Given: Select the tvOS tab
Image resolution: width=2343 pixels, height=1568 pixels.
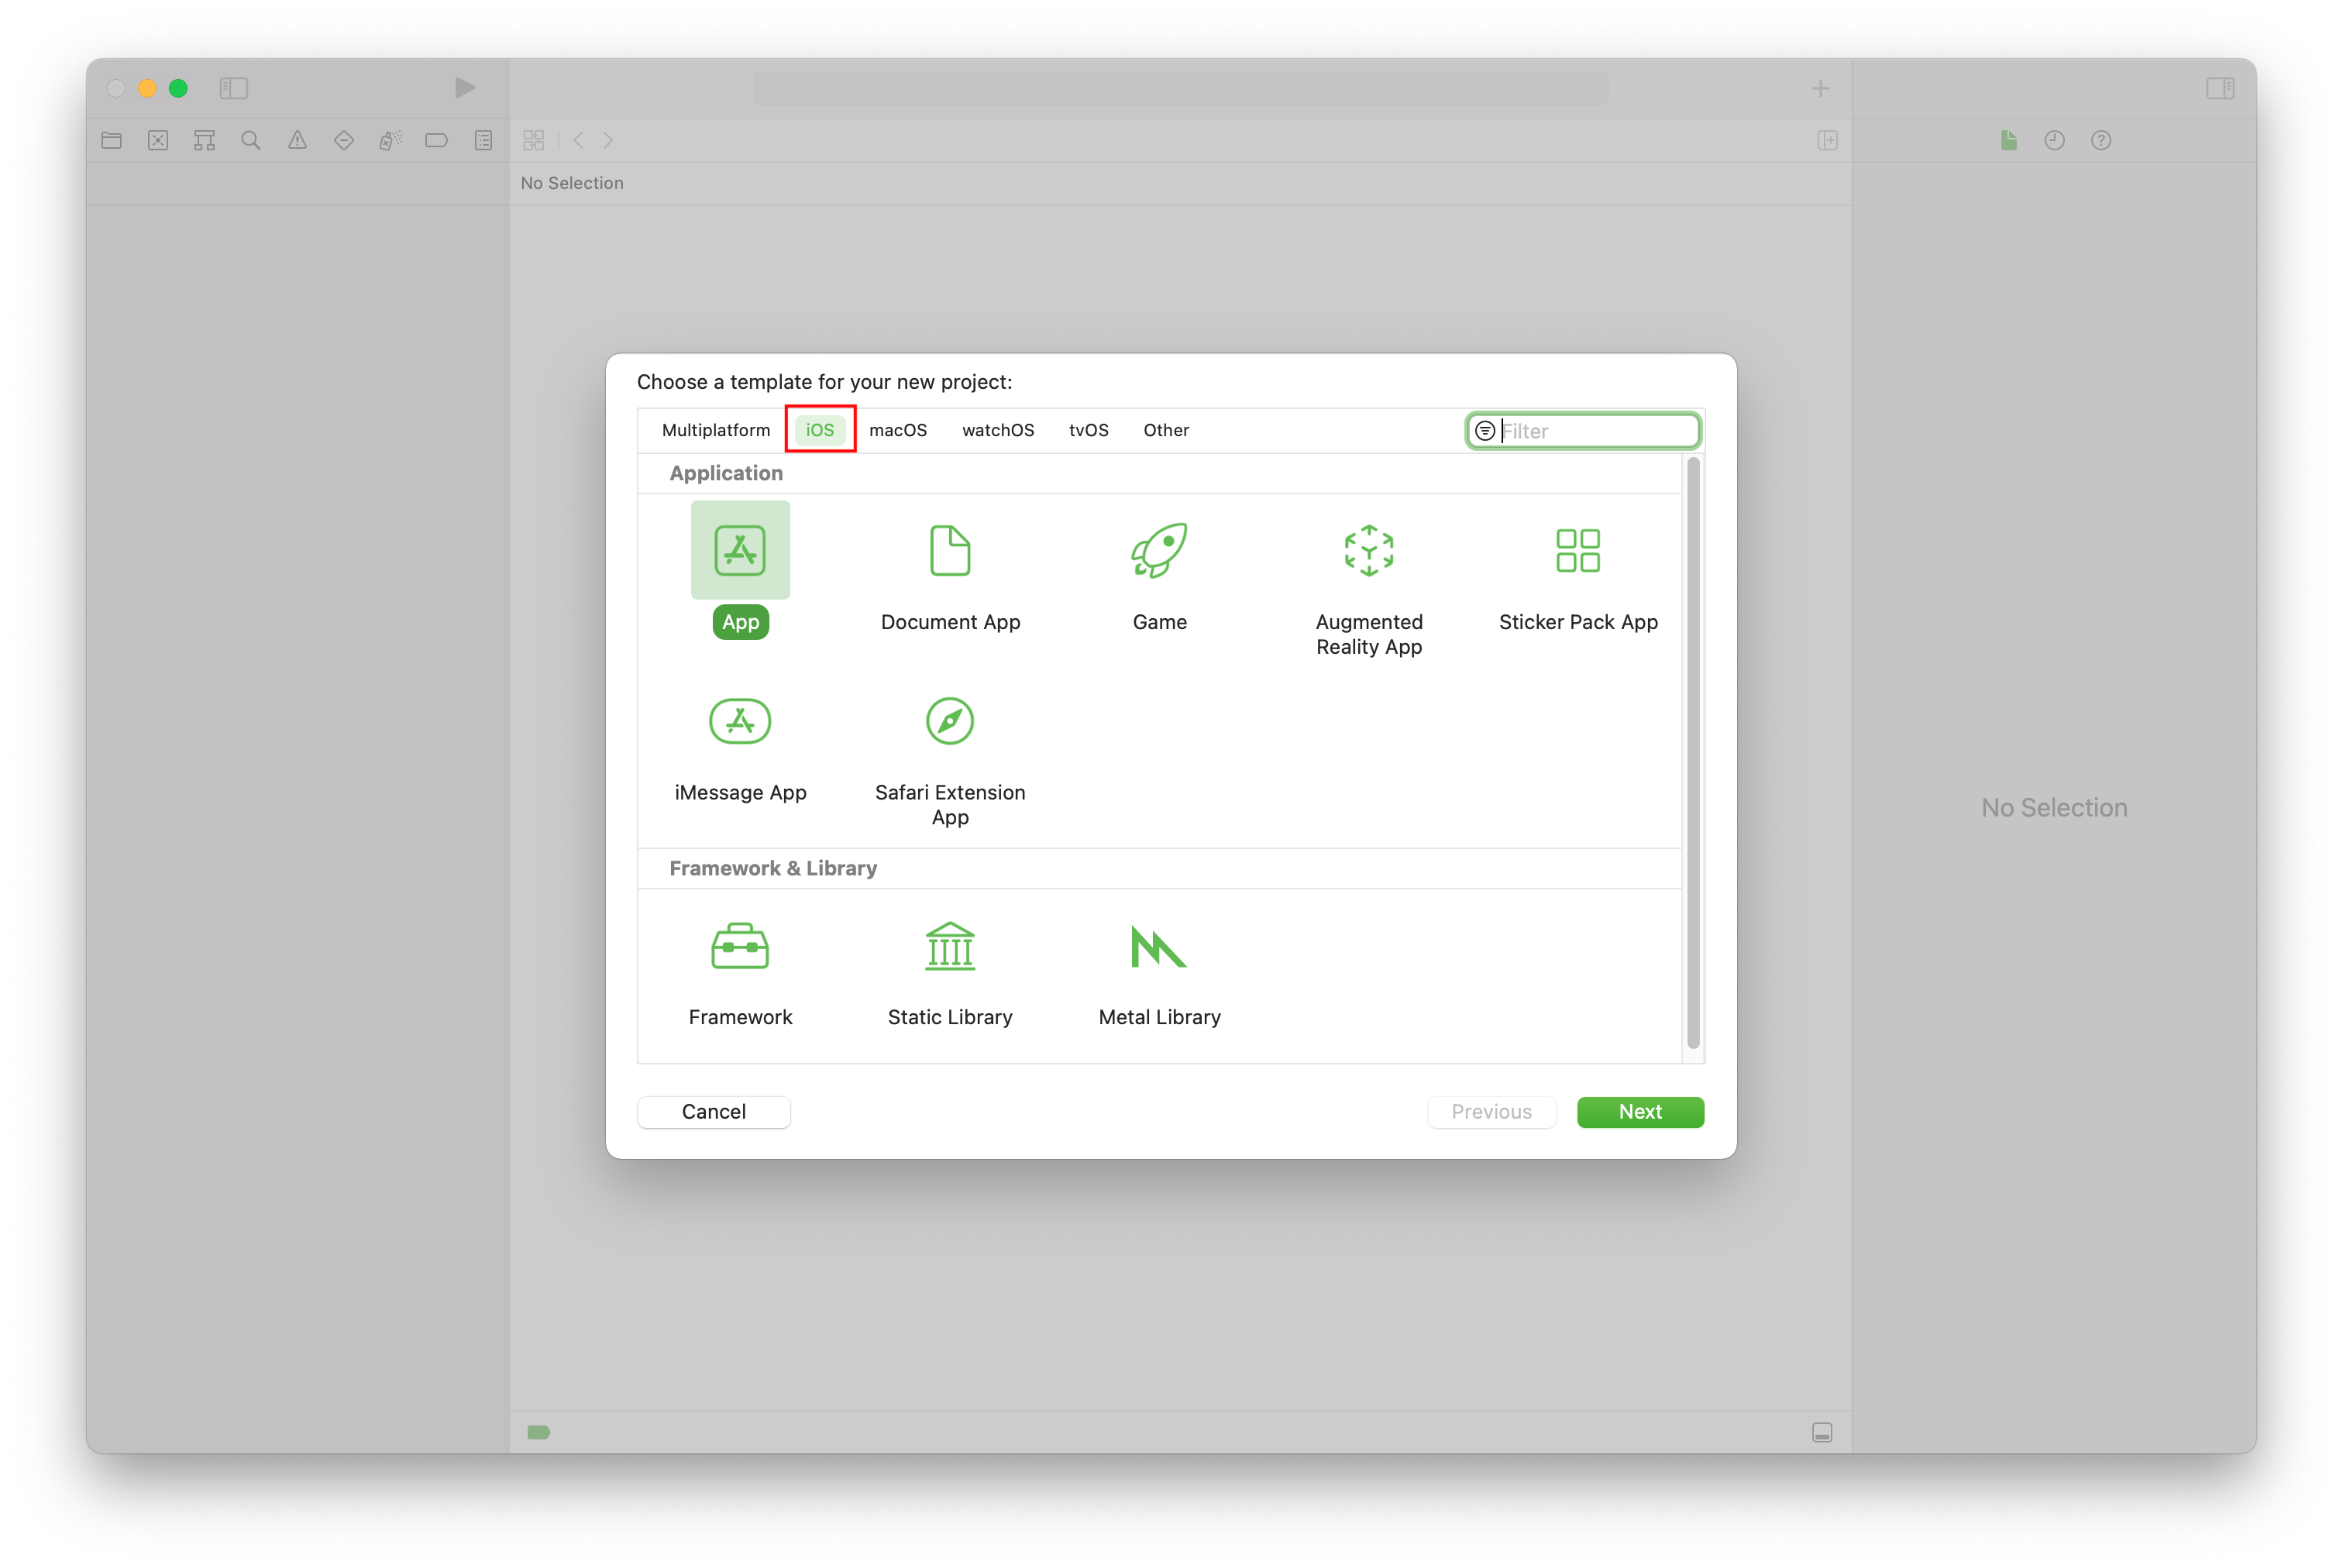Looking at the screenshot, I should pos(1085,428).
